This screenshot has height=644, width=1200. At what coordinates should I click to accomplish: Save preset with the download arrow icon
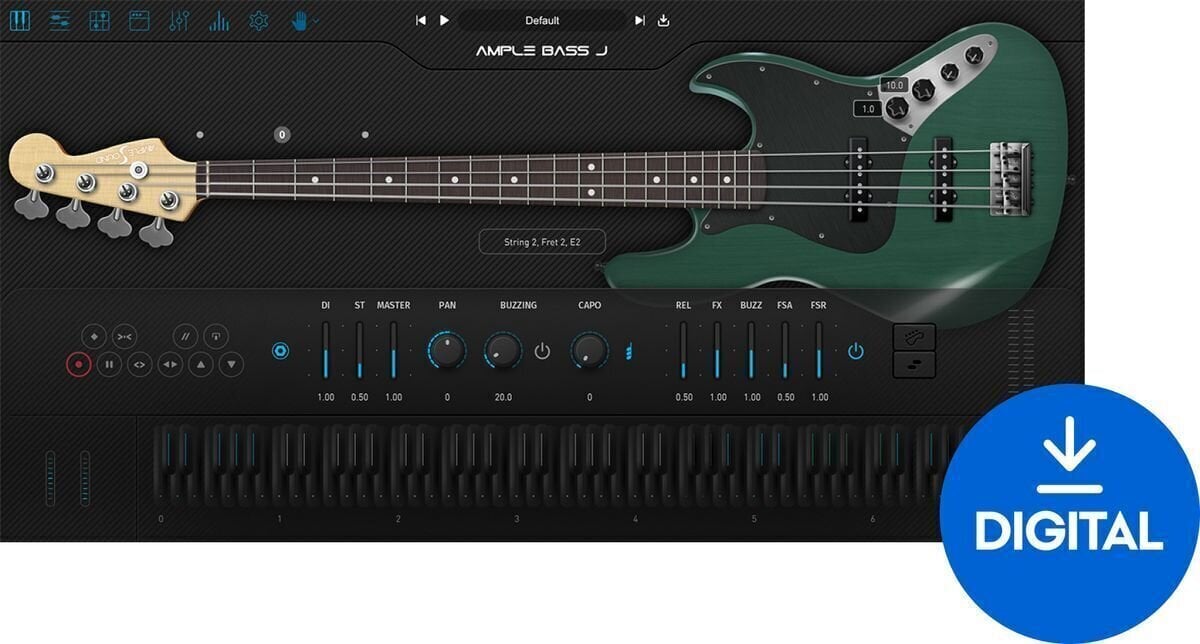coord(663,20)
